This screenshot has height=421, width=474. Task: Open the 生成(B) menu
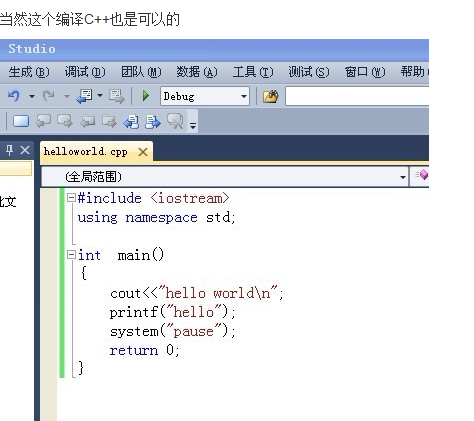[x=29, y=72]
